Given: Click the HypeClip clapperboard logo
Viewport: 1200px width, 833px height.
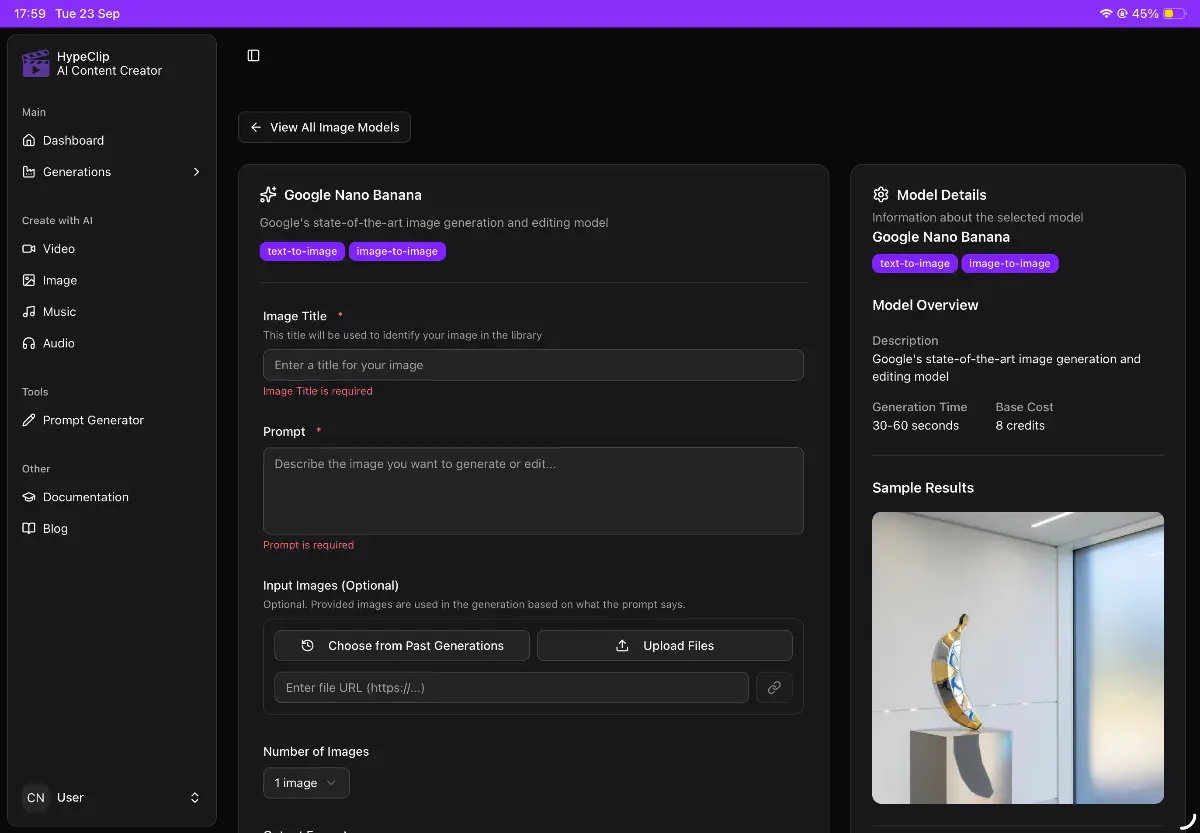Looking at the screenshot, I should pyautogui.click(x=36, y=64).
